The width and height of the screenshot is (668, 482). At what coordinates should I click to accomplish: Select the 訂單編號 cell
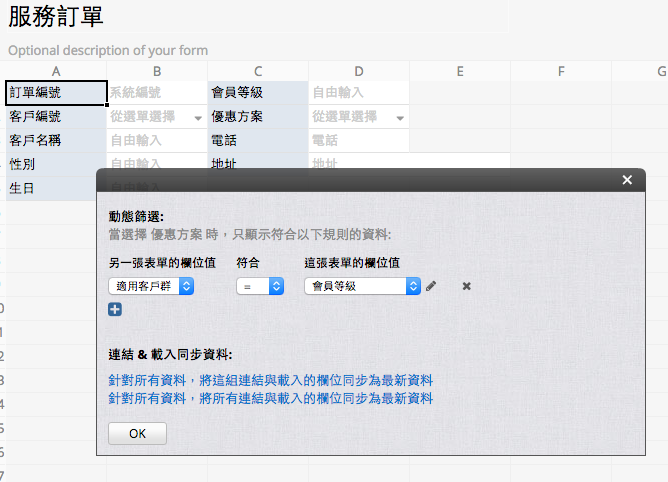tap(56, 92)
